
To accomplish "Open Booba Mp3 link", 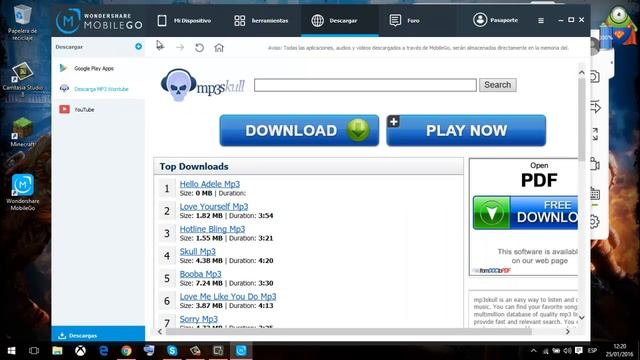I will (200, 274).
